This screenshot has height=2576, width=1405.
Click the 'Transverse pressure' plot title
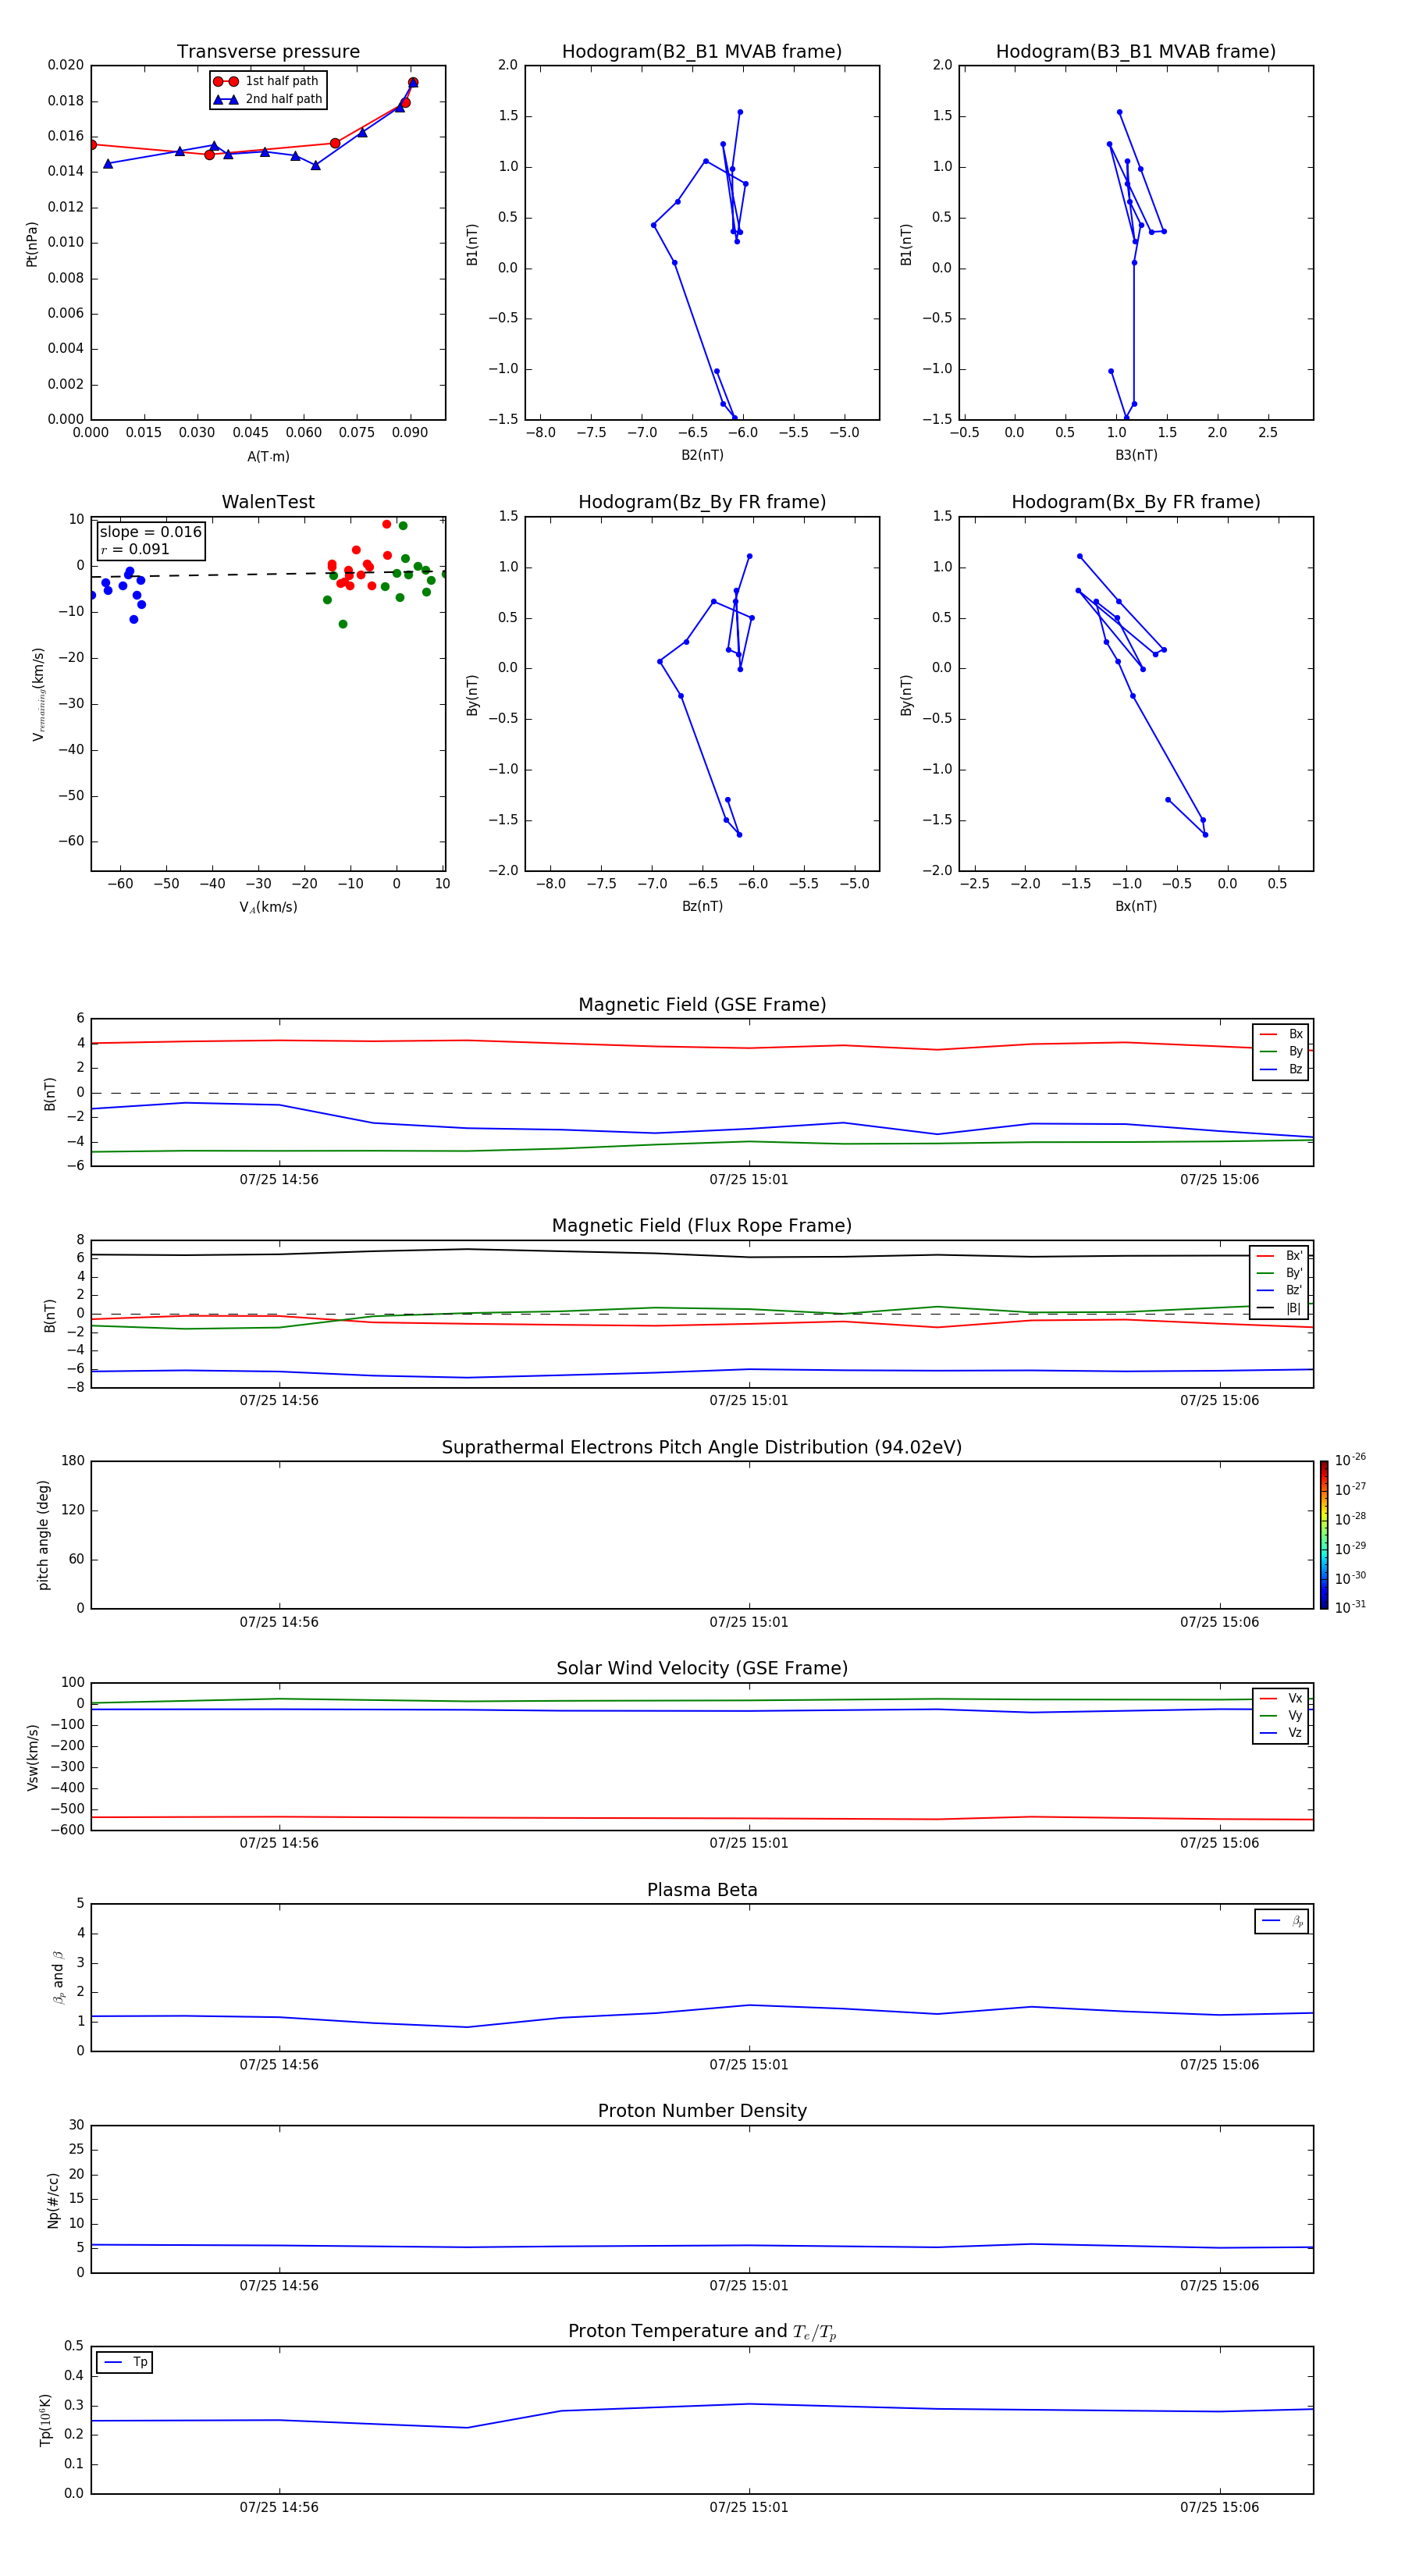pos(268,52)
